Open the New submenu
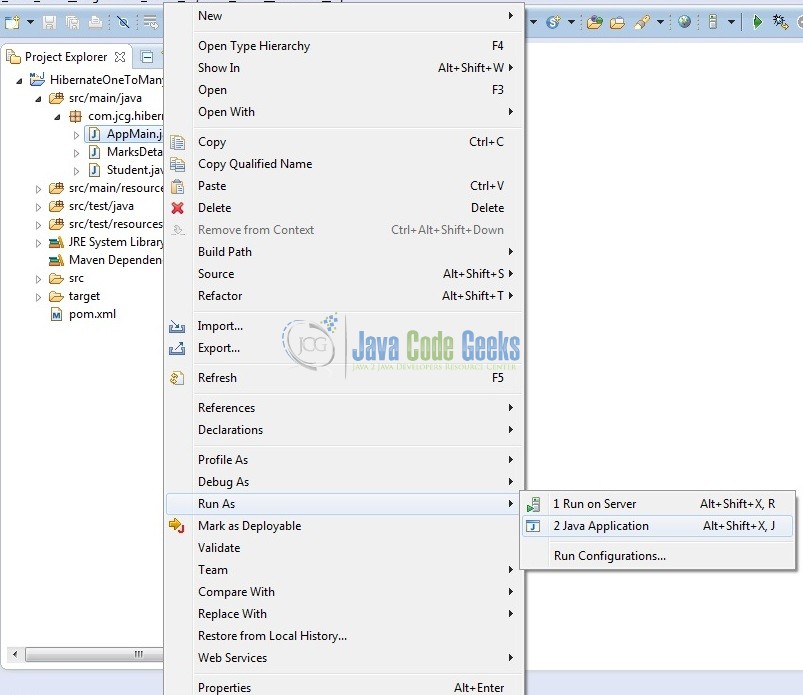The width and height of the screenshot is (803, 695). [x=345, y=16]
